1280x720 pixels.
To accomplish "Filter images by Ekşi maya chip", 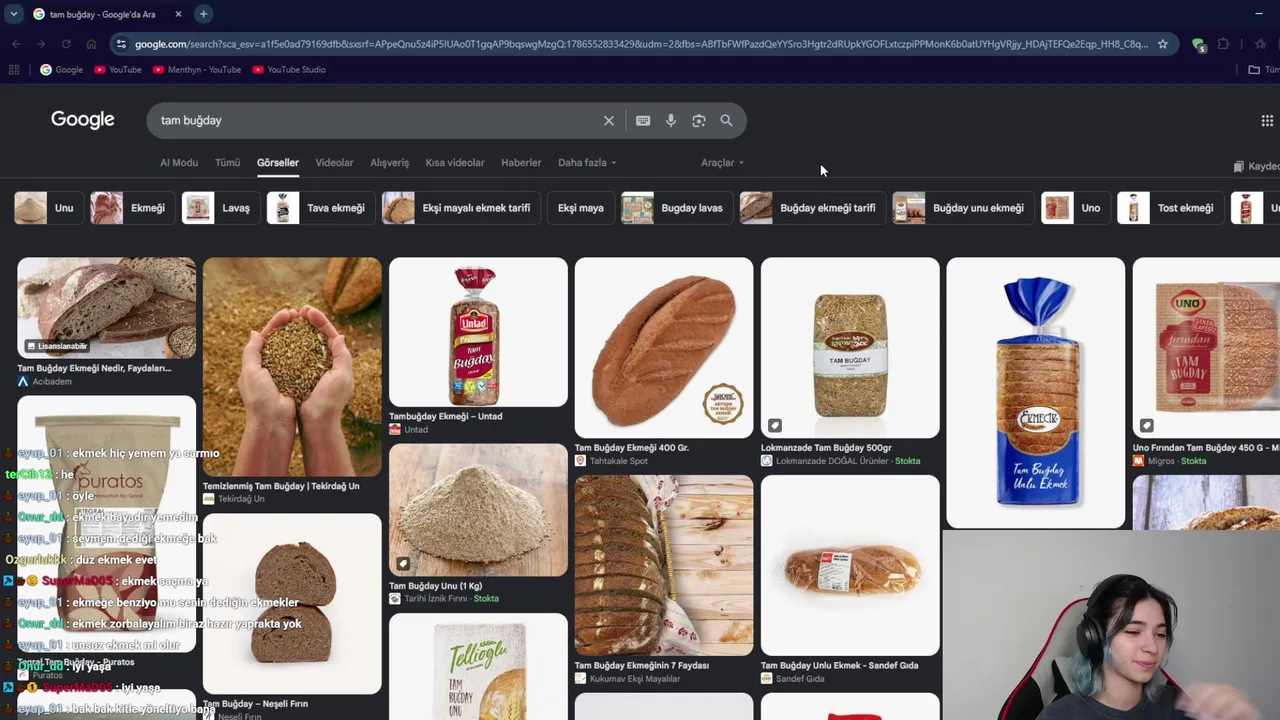I will (581, 208).
